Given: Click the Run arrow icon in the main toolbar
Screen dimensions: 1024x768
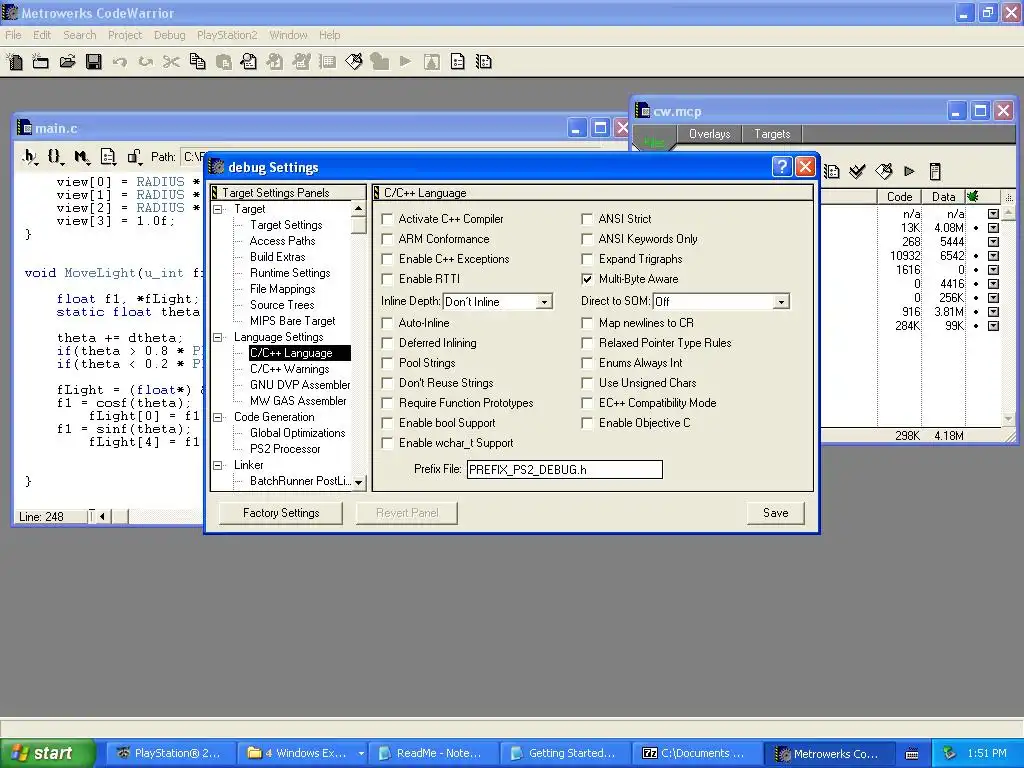Looking at the screenshot, I should point(406,62).
